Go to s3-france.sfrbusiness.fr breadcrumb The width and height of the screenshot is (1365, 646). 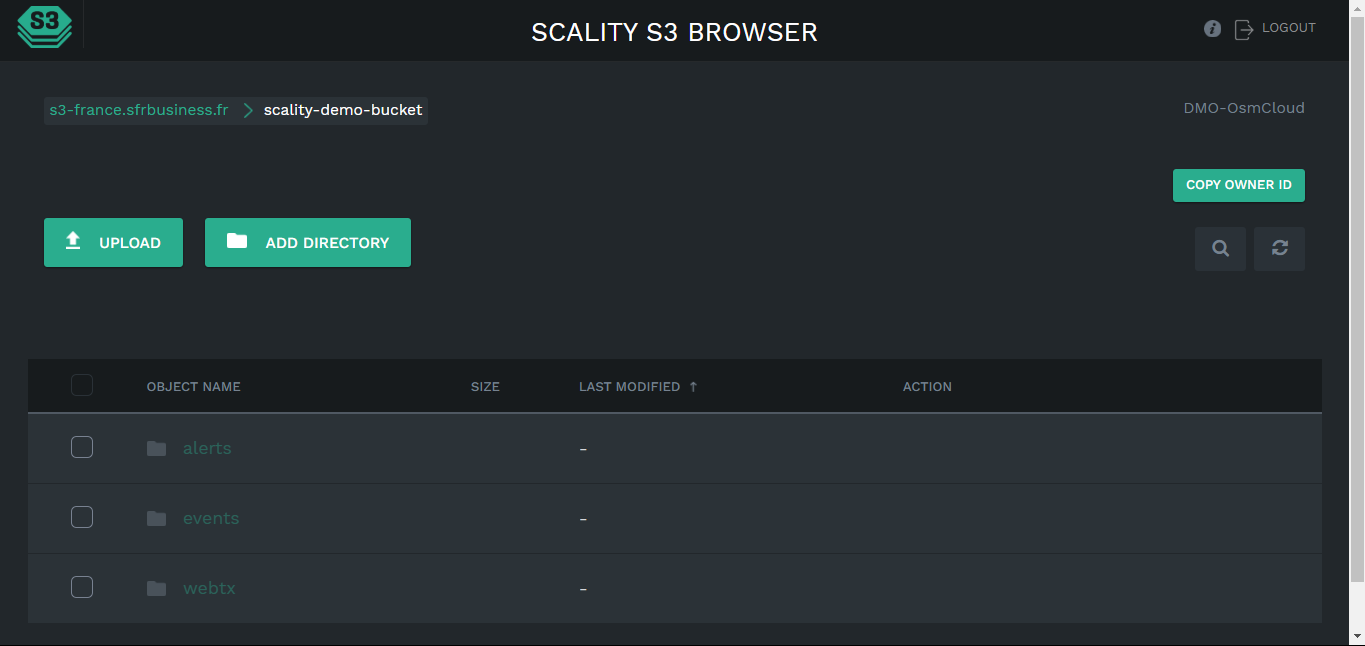point(139,110)
